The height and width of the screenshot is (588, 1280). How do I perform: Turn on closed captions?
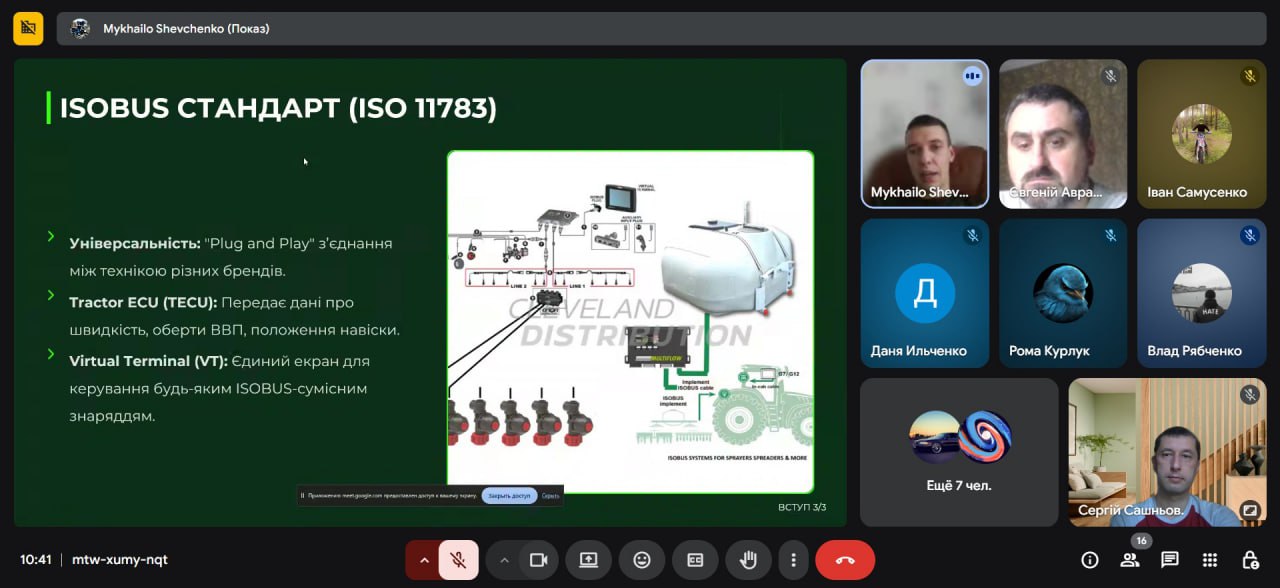pyautogui.click(x=695, y=560)
